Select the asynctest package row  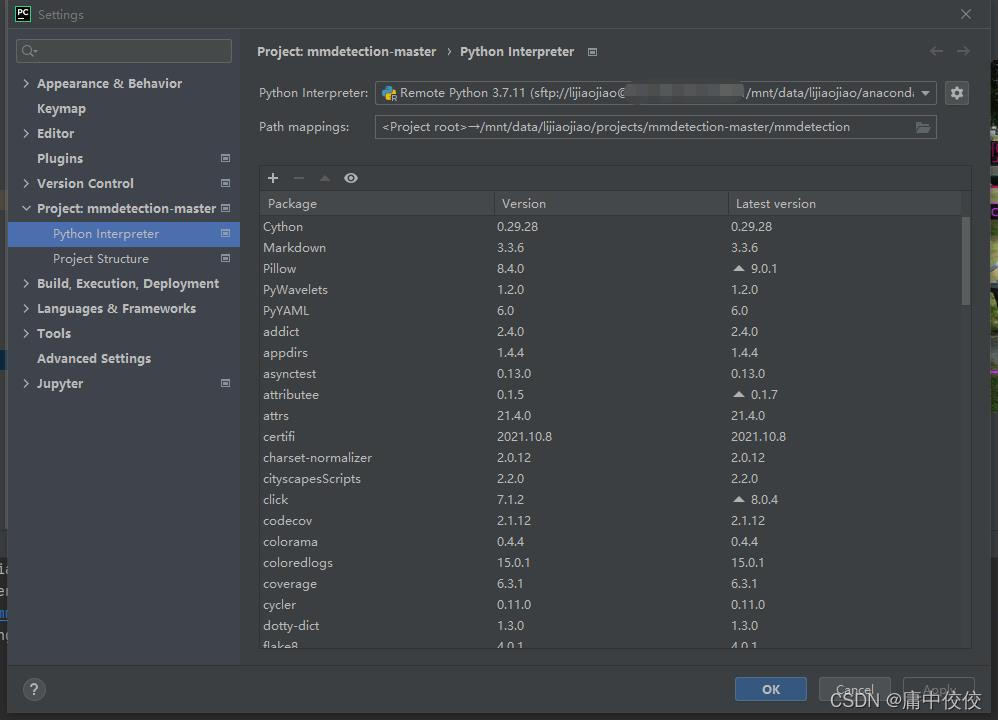click(x=611, y=374)
